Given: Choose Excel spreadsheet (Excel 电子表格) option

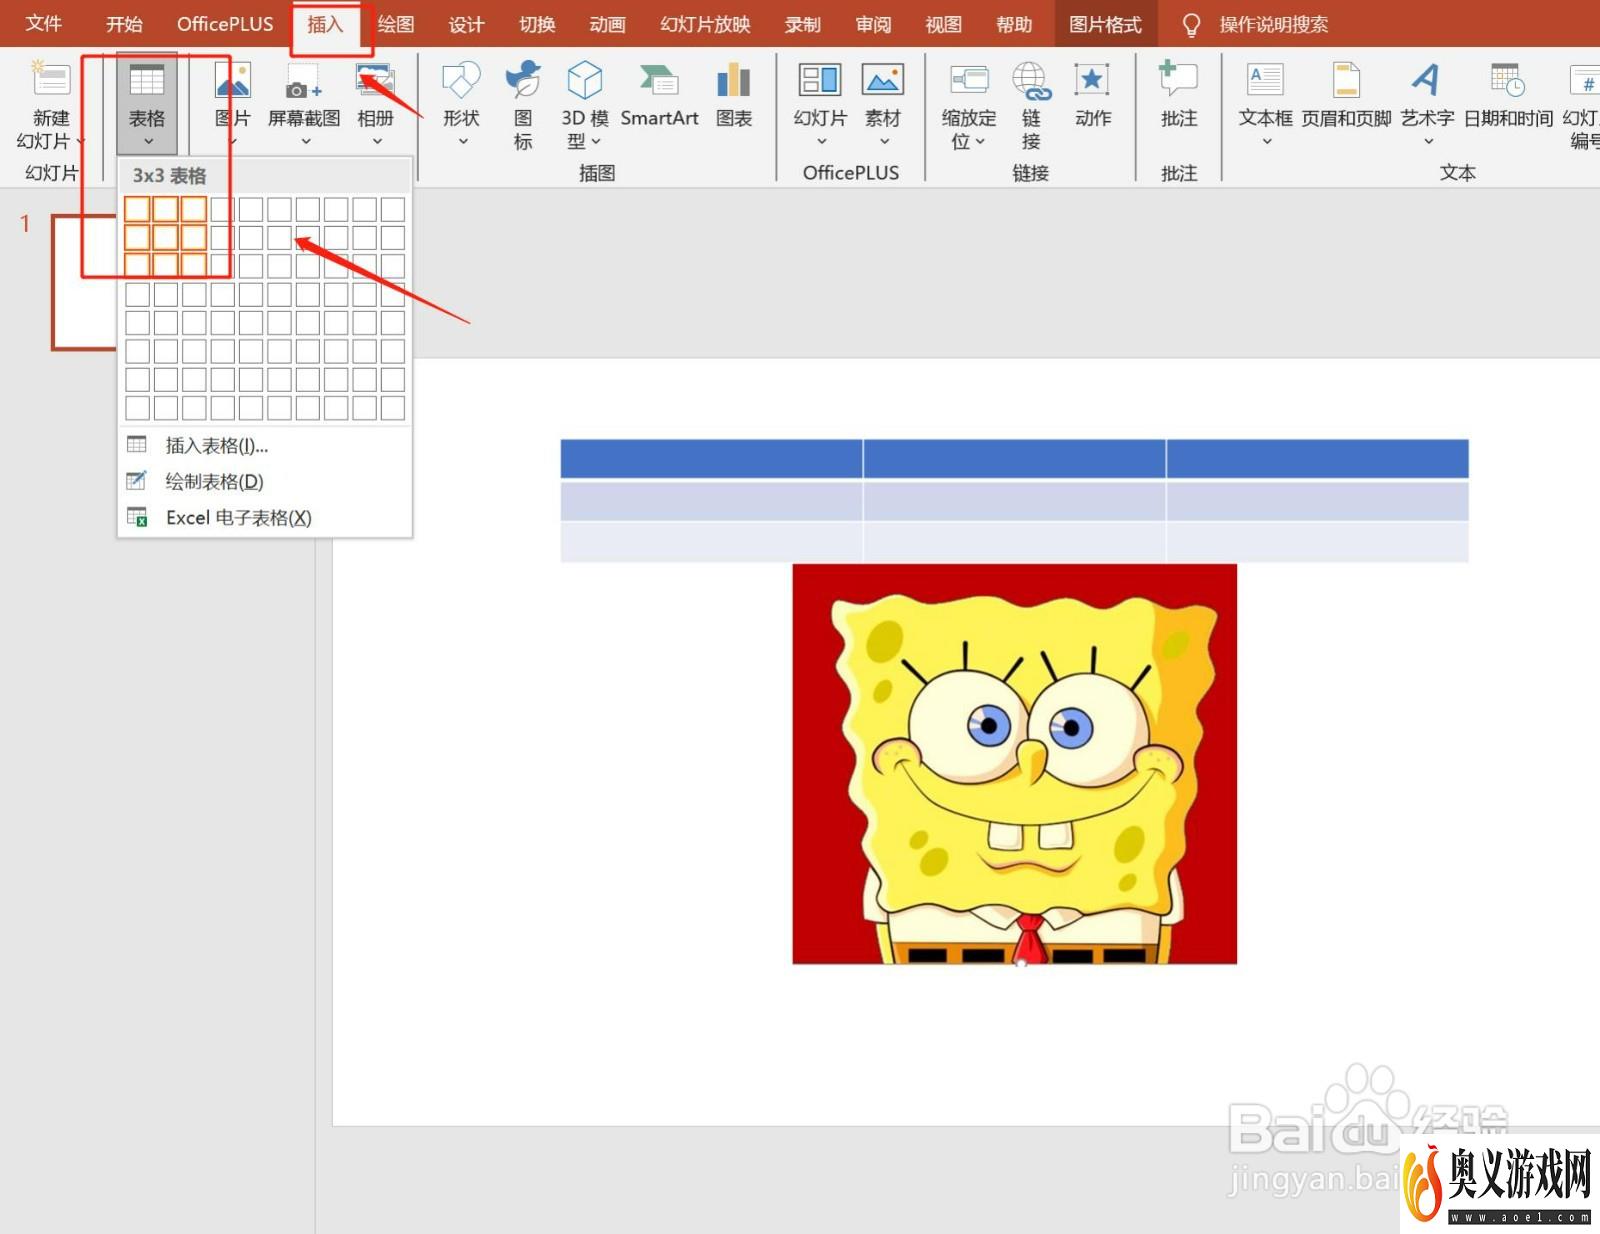Looking at the screenshot, I should [264, 517].
